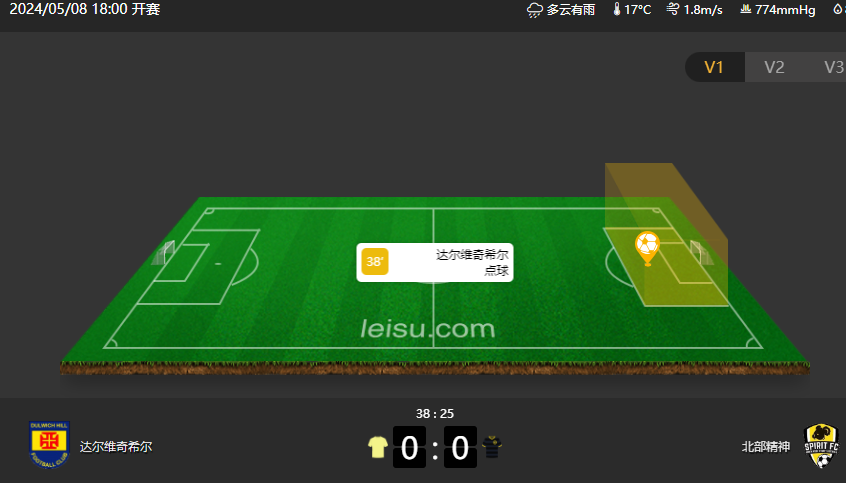Click the 38' minute event badge
Viewport: 846px width, 483px height.
point(375,262)
